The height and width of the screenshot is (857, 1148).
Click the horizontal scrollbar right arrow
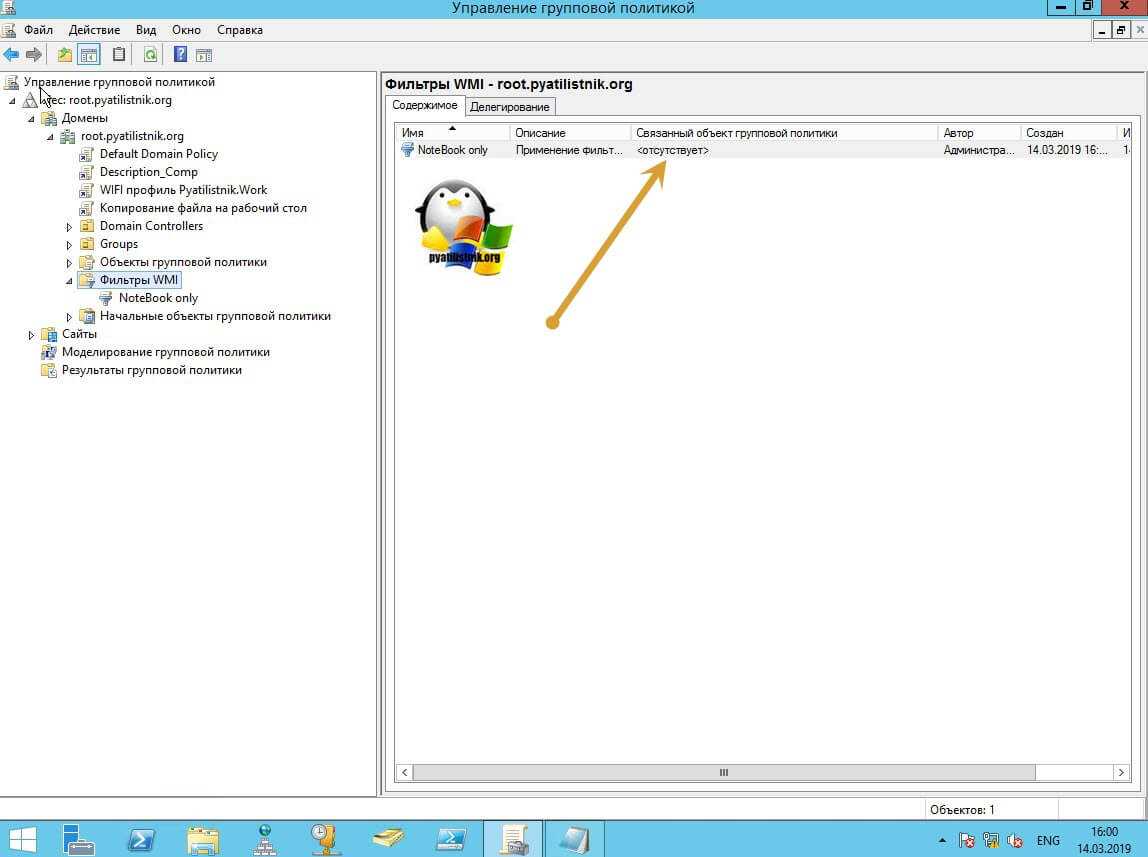[x=1122, y=773]
